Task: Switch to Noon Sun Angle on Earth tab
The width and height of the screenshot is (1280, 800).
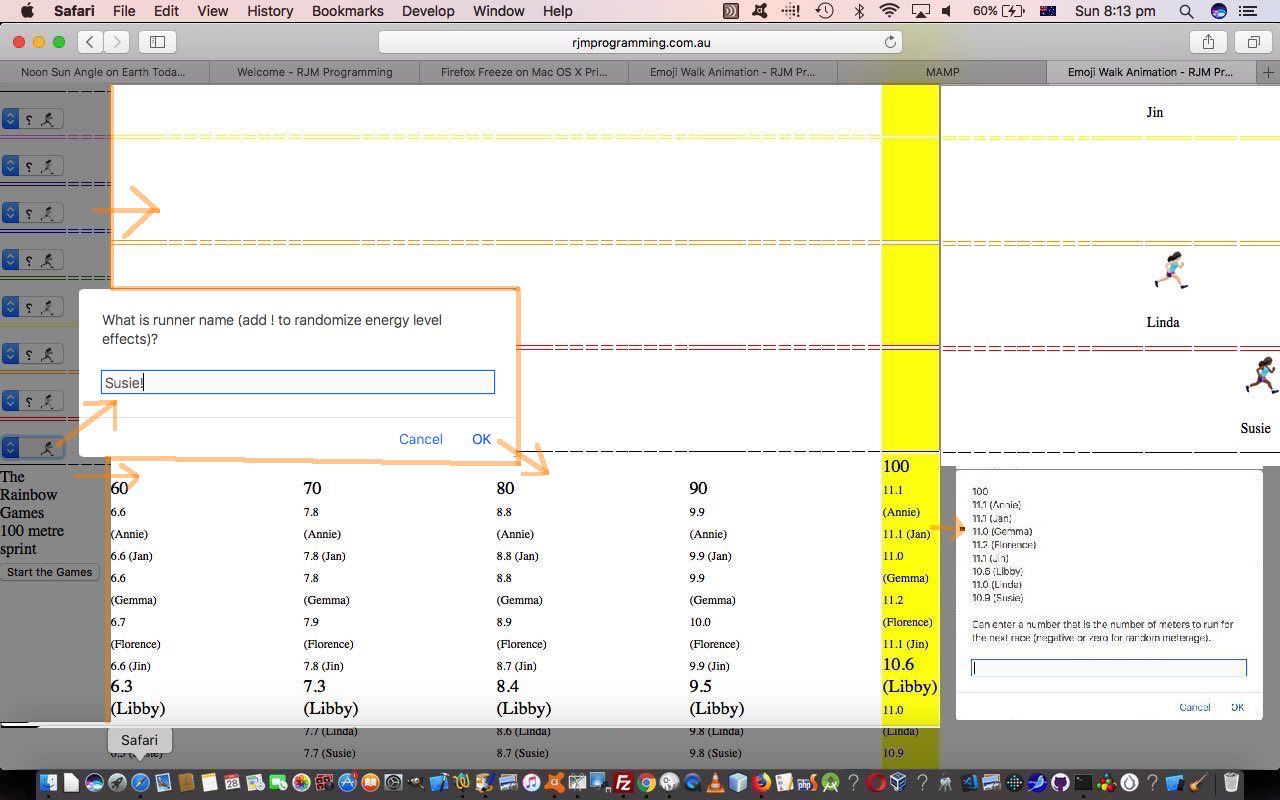Action: [x=105, y=72]
